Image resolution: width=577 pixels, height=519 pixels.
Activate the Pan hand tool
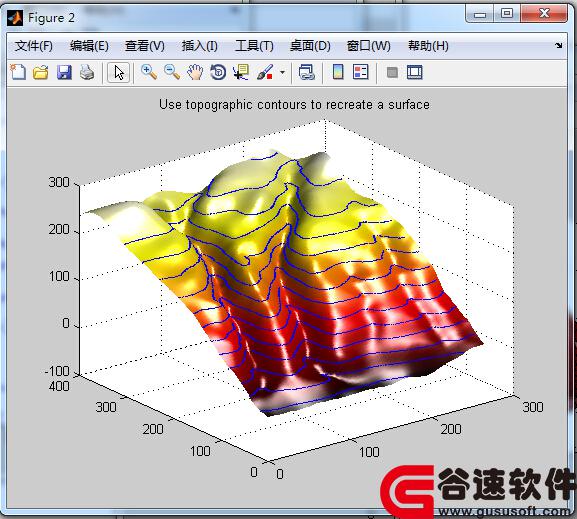(x=195, y=72)
